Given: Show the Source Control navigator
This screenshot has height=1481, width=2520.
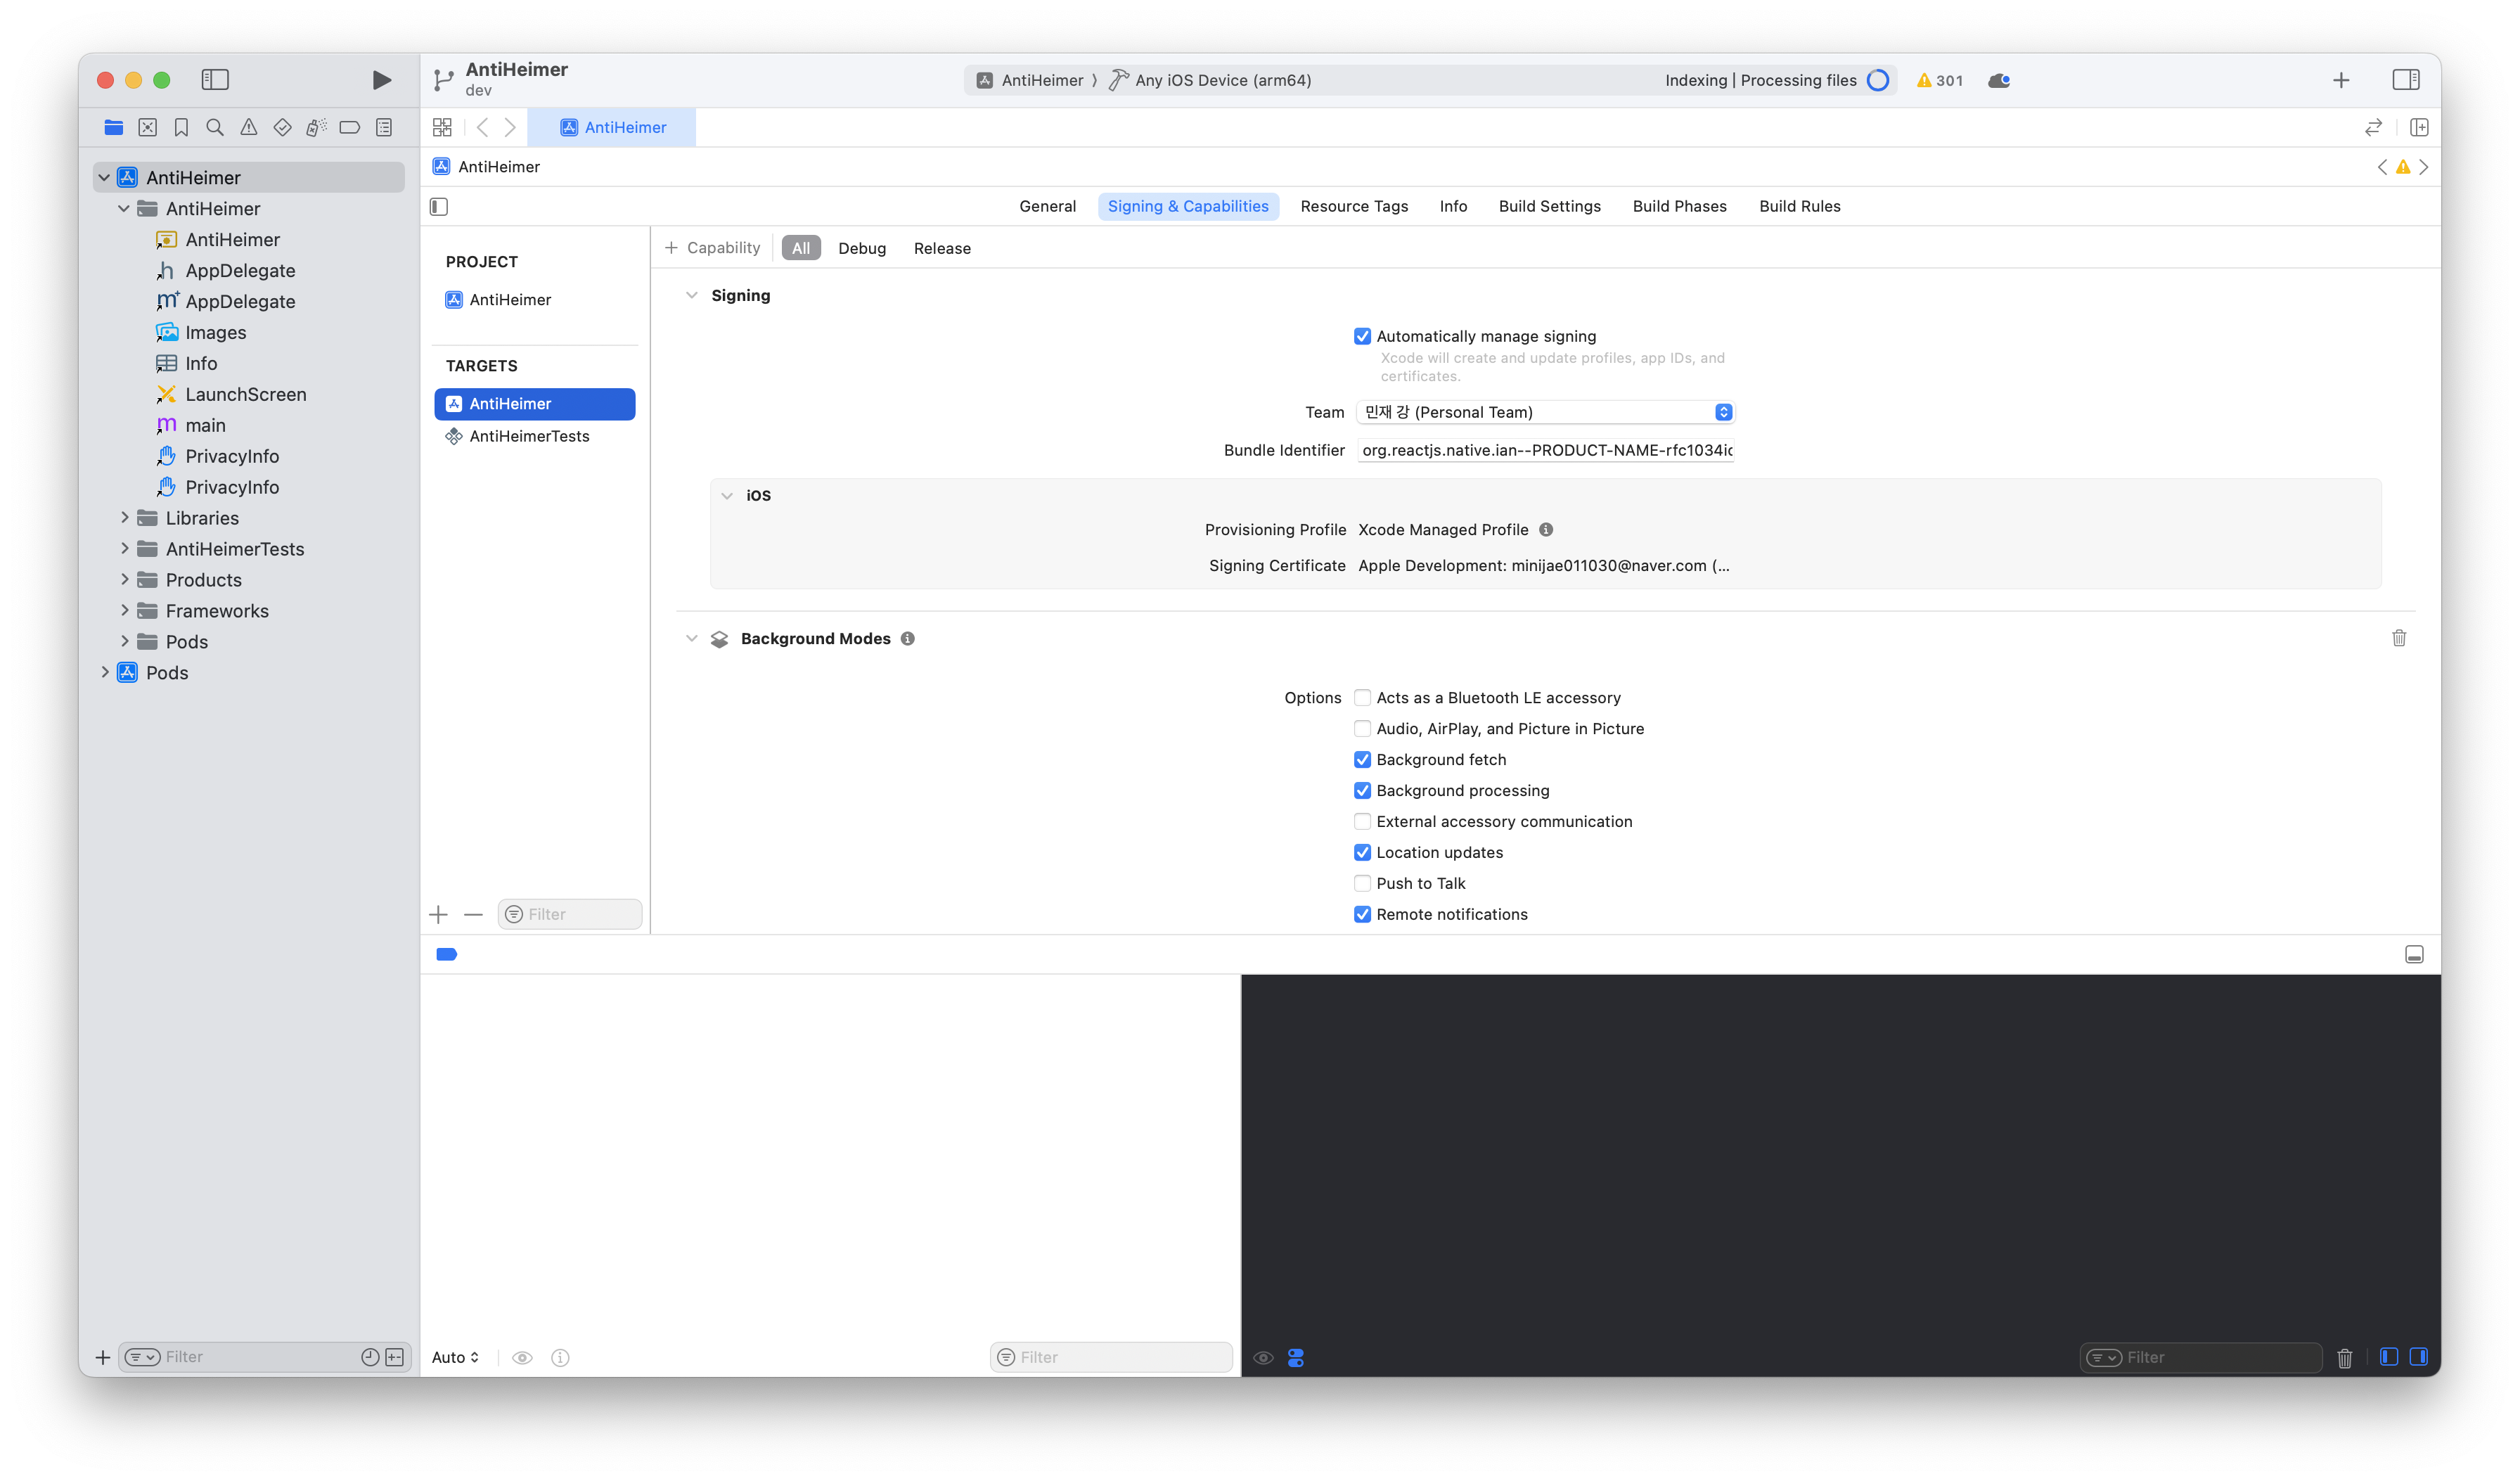Looking at the screenshot, I should 147,127.
